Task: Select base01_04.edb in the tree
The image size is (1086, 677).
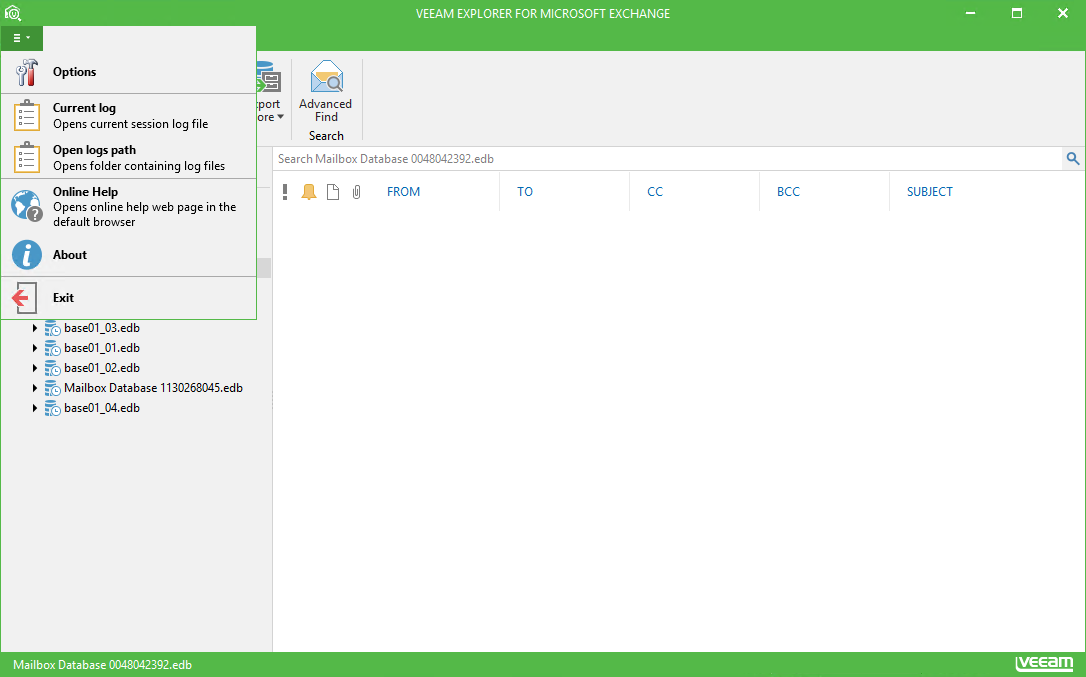Action: click(102, 408)
